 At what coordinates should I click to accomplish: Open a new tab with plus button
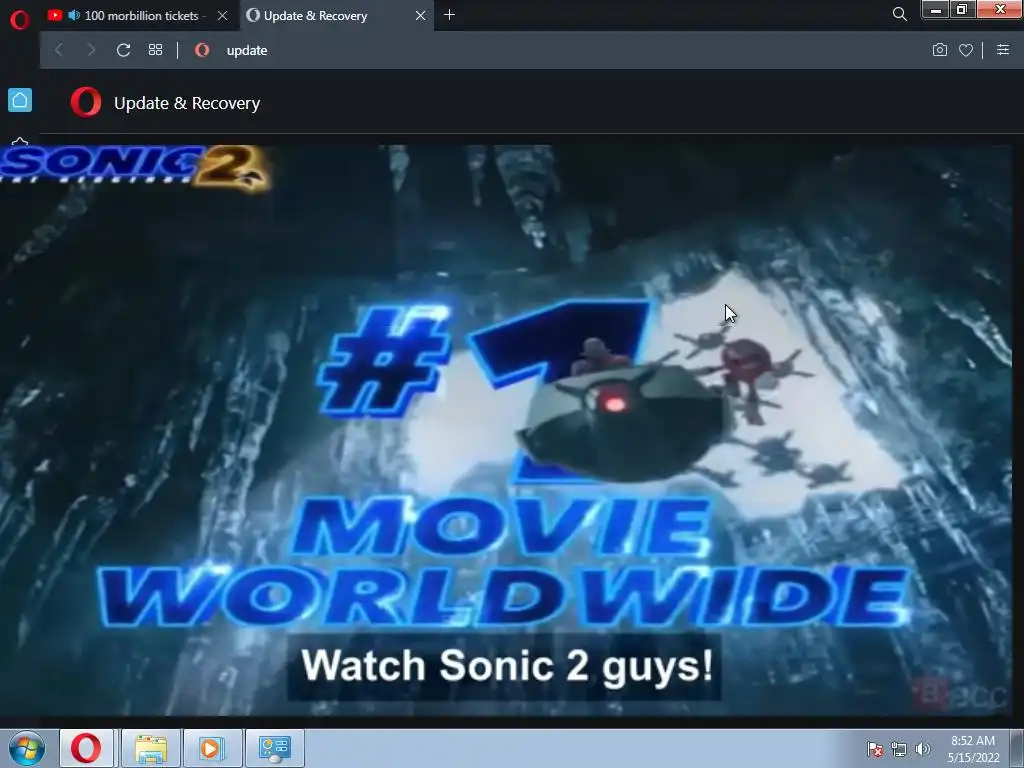click(x=449, y=15)
